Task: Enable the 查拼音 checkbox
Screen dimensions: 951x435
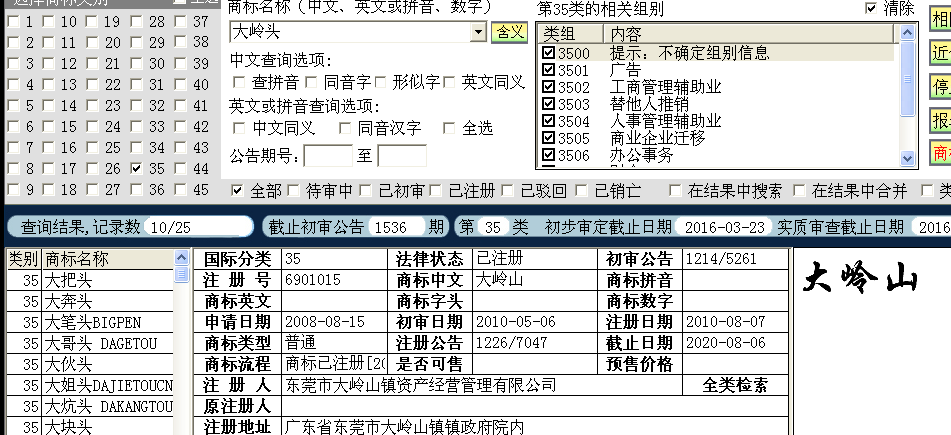Action: click(x=239, y=82)
